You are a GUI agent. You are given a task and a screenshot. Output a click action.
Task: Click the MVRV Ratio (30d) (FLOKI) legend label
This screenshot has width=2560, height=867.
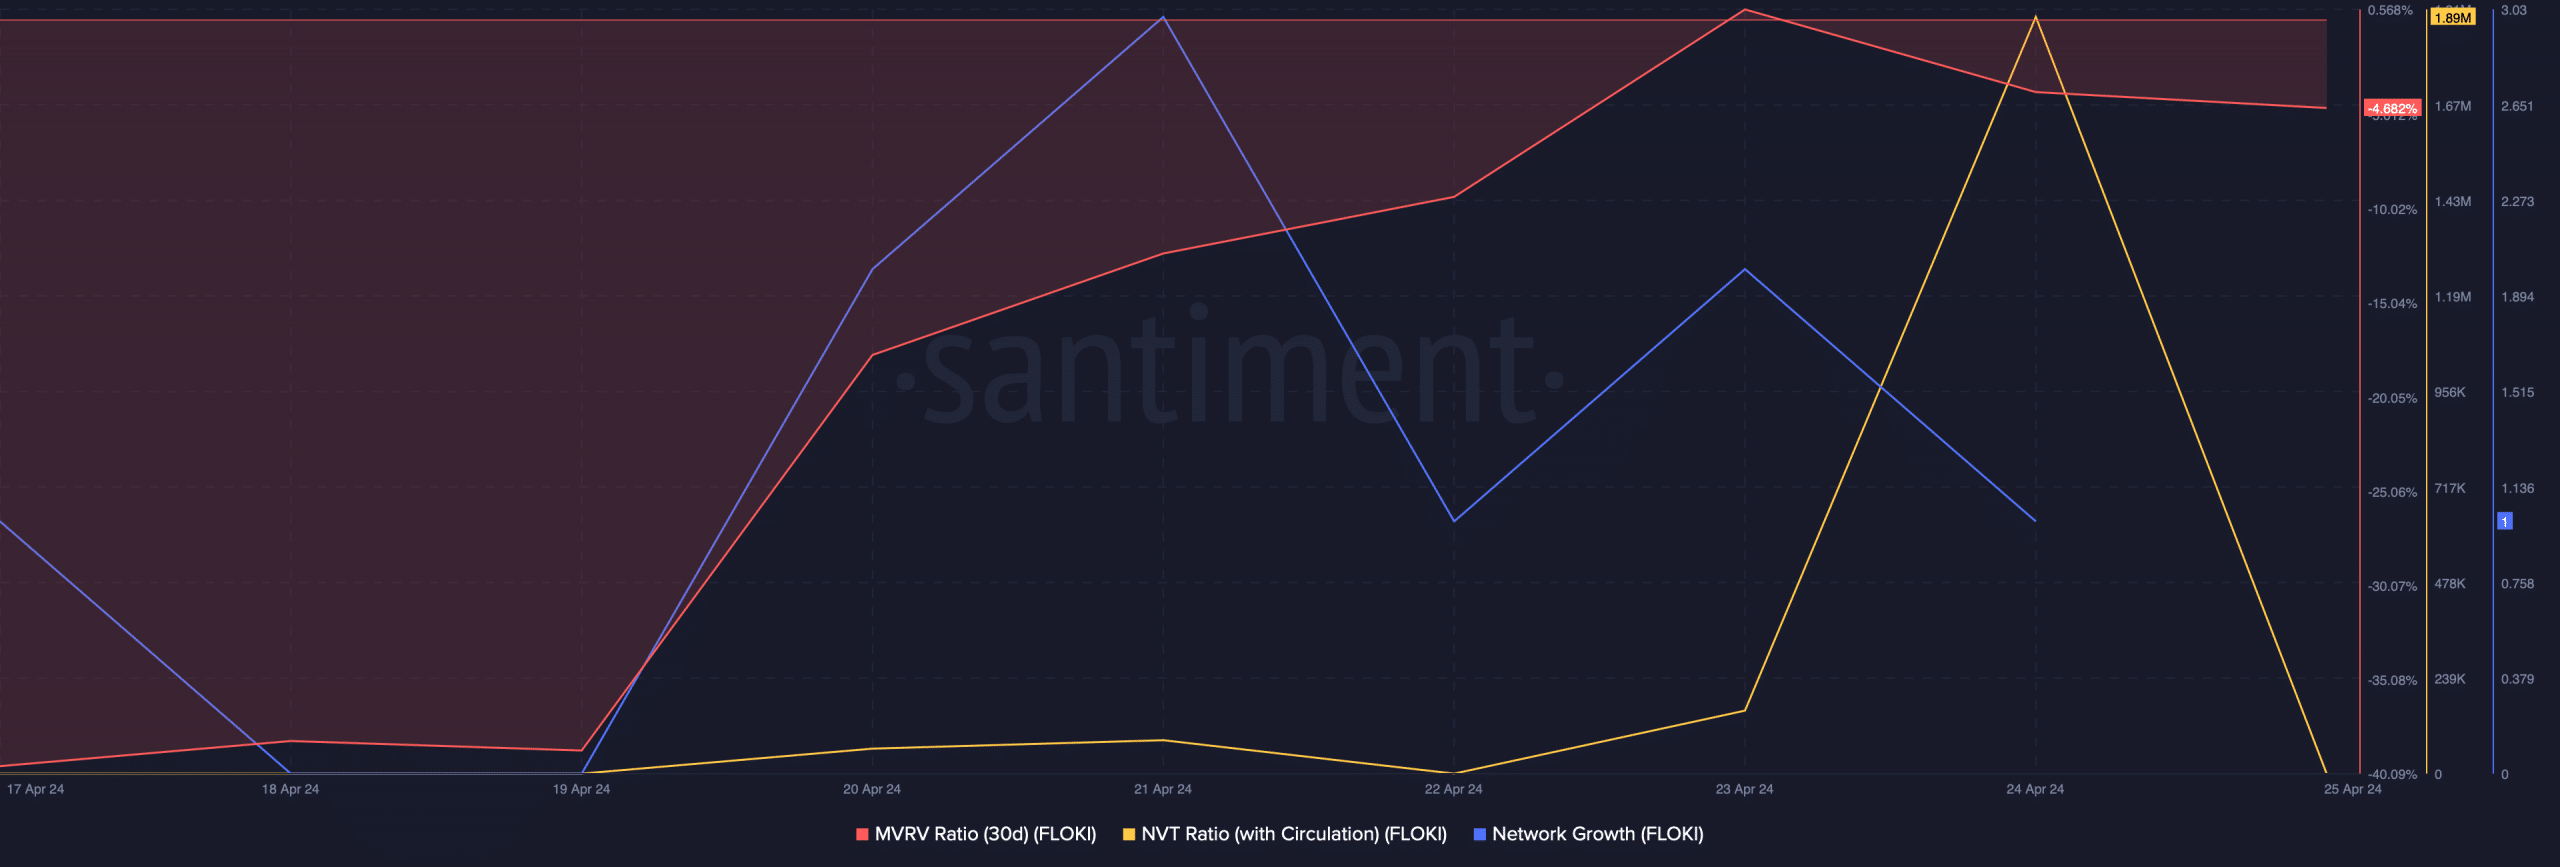tap(985, 834)
